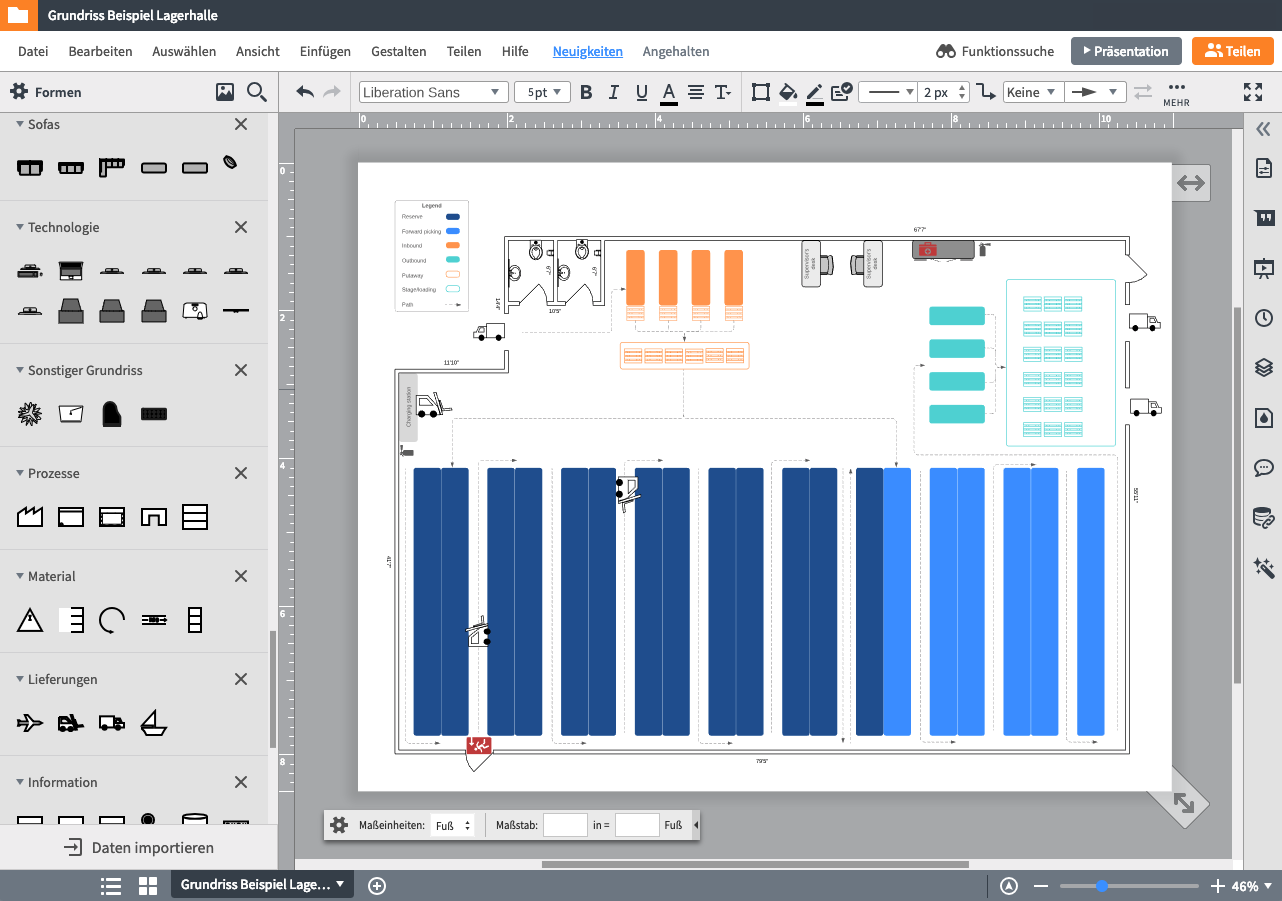This screenshot has height=901, width=1282.
Task: Open the Liberation Sans font dropdown
Action: (432, 92)
